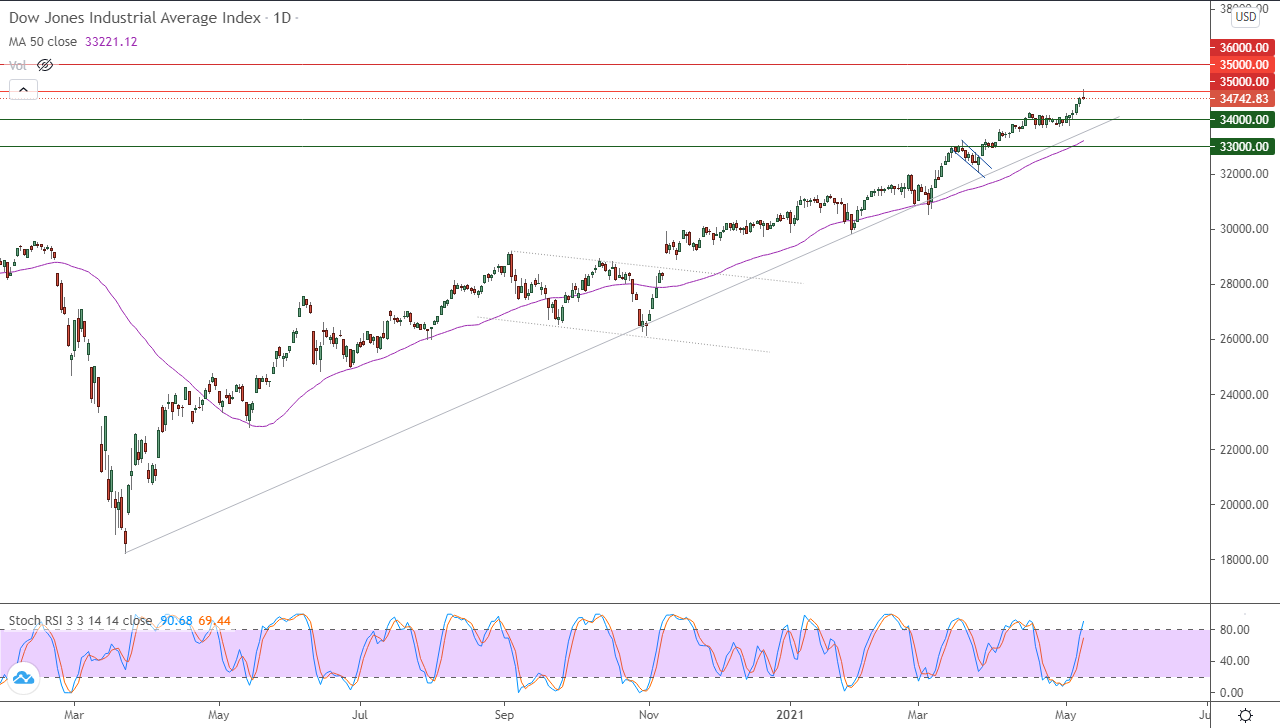This screenshot has height=728, width=1280.
Task: Click the 28000.00 price axis value
Action: tap(1243, 284)
